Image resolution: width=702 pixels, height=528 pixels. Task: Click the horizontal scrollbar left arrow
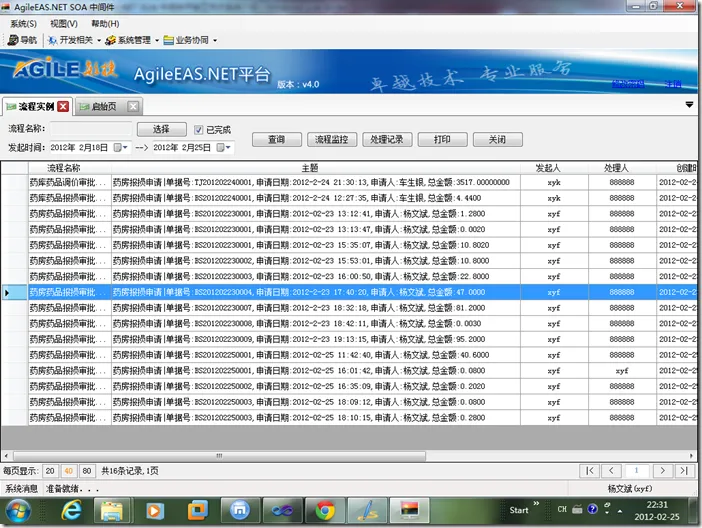click(x=6, y=456)
